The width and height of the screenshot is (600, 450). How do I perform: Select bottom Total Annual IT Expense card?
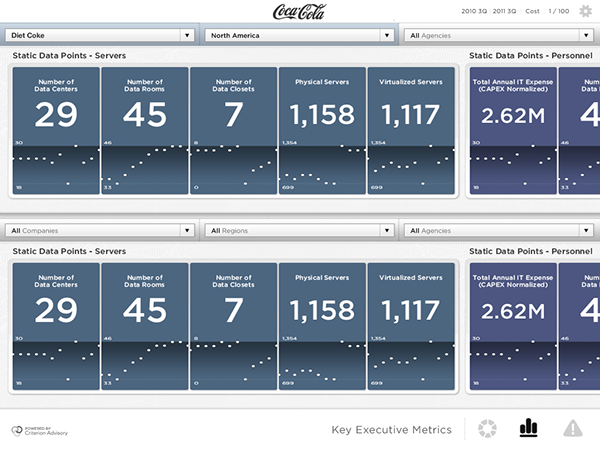click(x=513, y=326)
